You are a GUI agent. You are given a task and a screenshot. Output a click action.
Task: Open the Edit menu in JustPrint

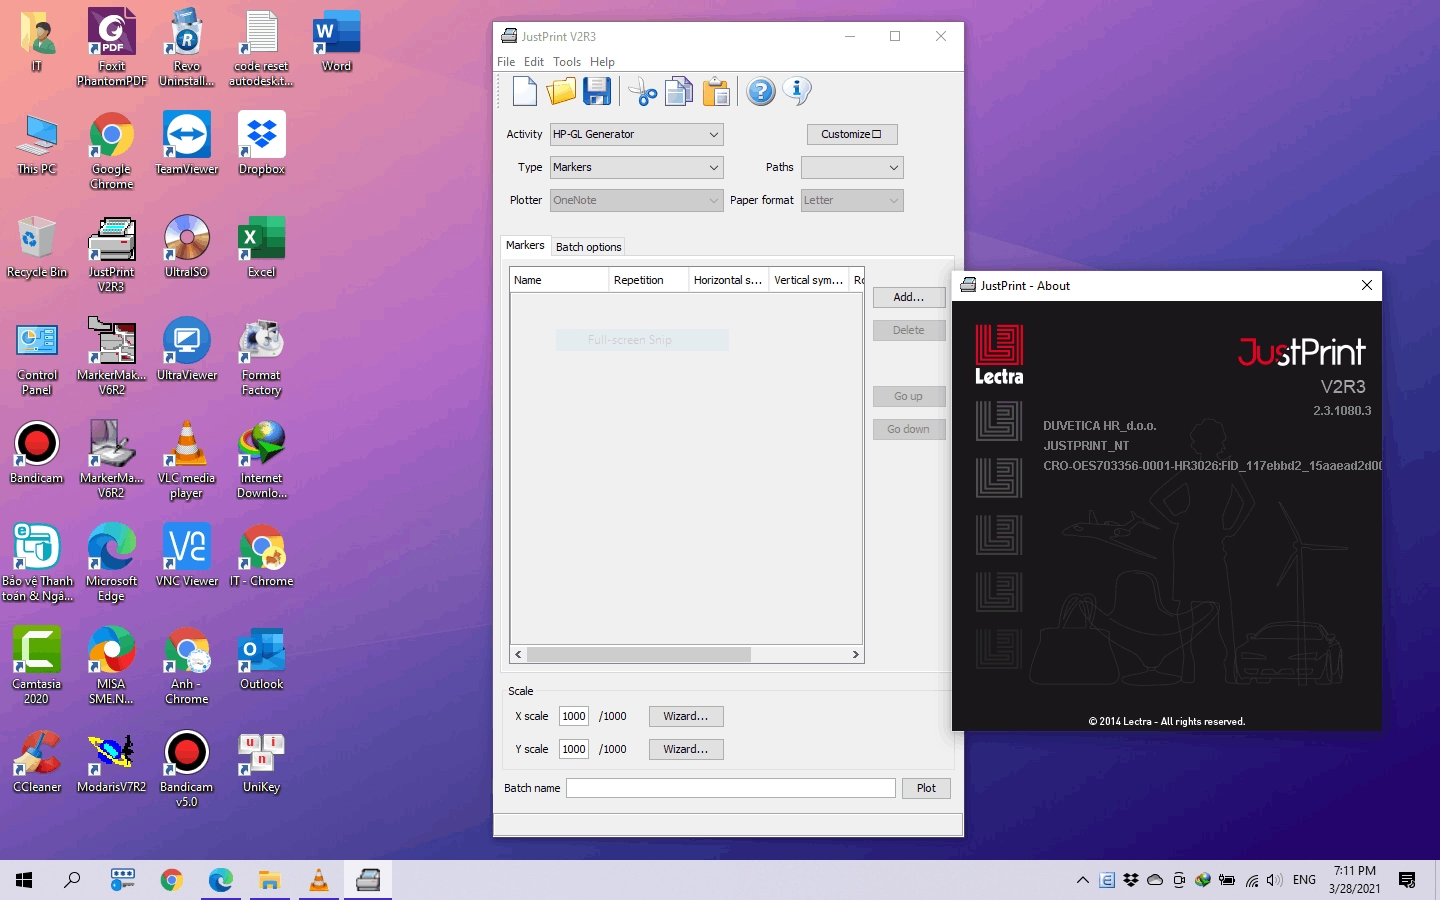click(x=534, y=62)
